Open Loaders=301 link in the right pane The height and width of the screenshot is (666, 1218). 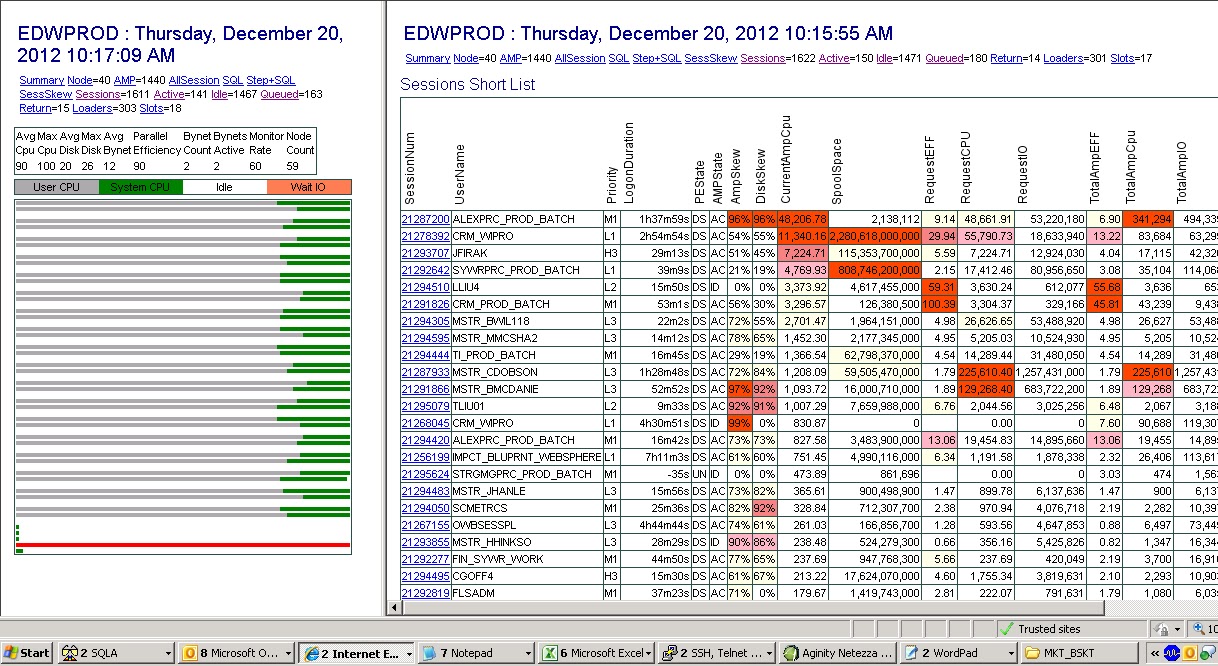click(x=1065, y=58)
